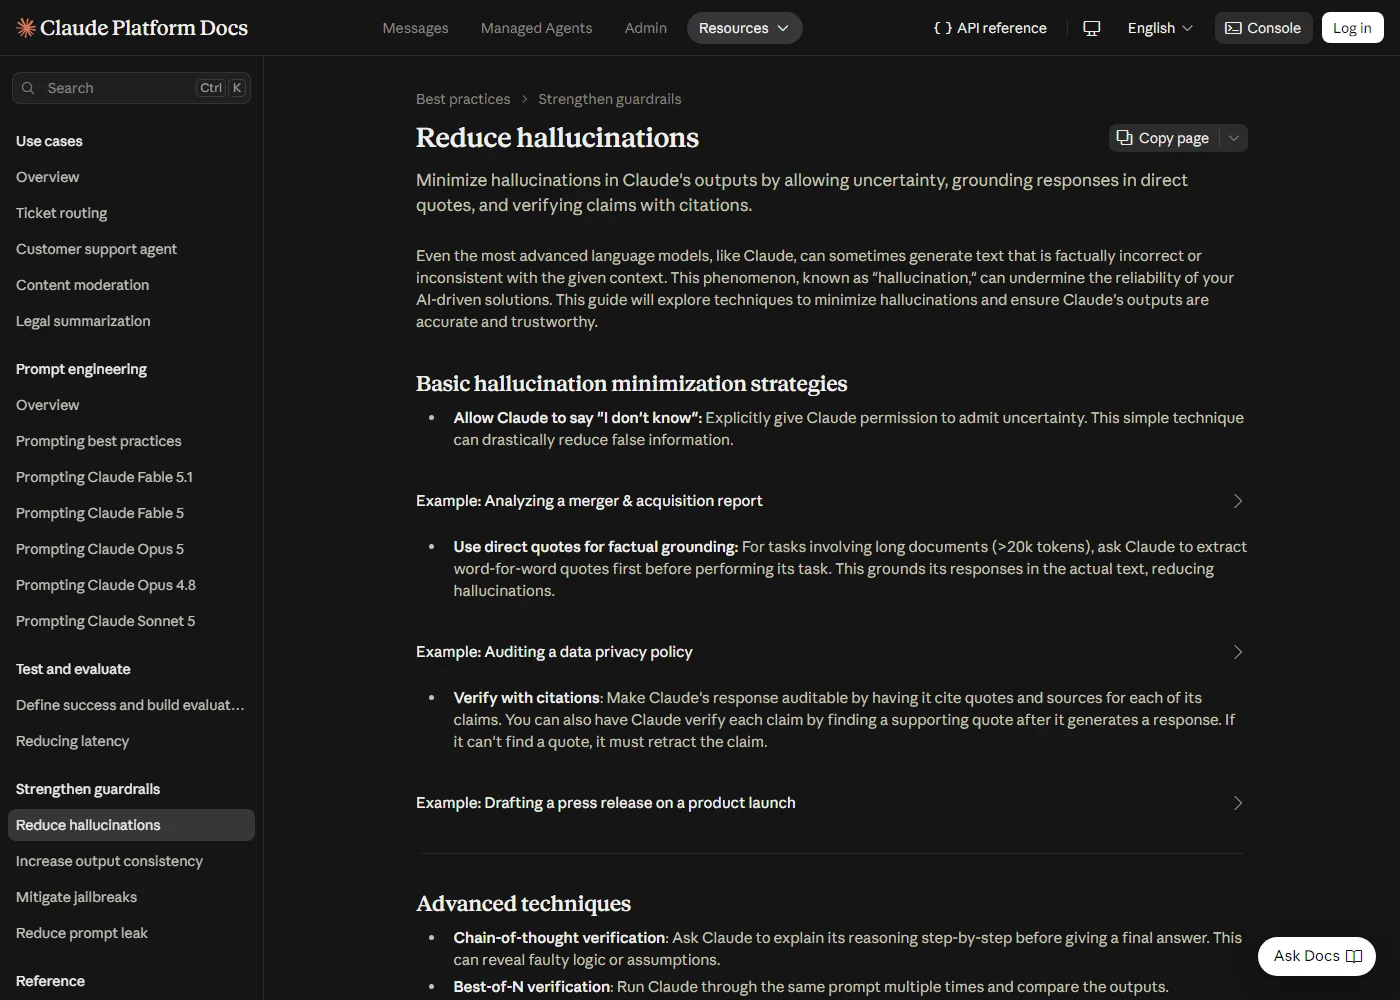
Task: Click the Advanced techniques heading
Action: click(x=523, y=904)
